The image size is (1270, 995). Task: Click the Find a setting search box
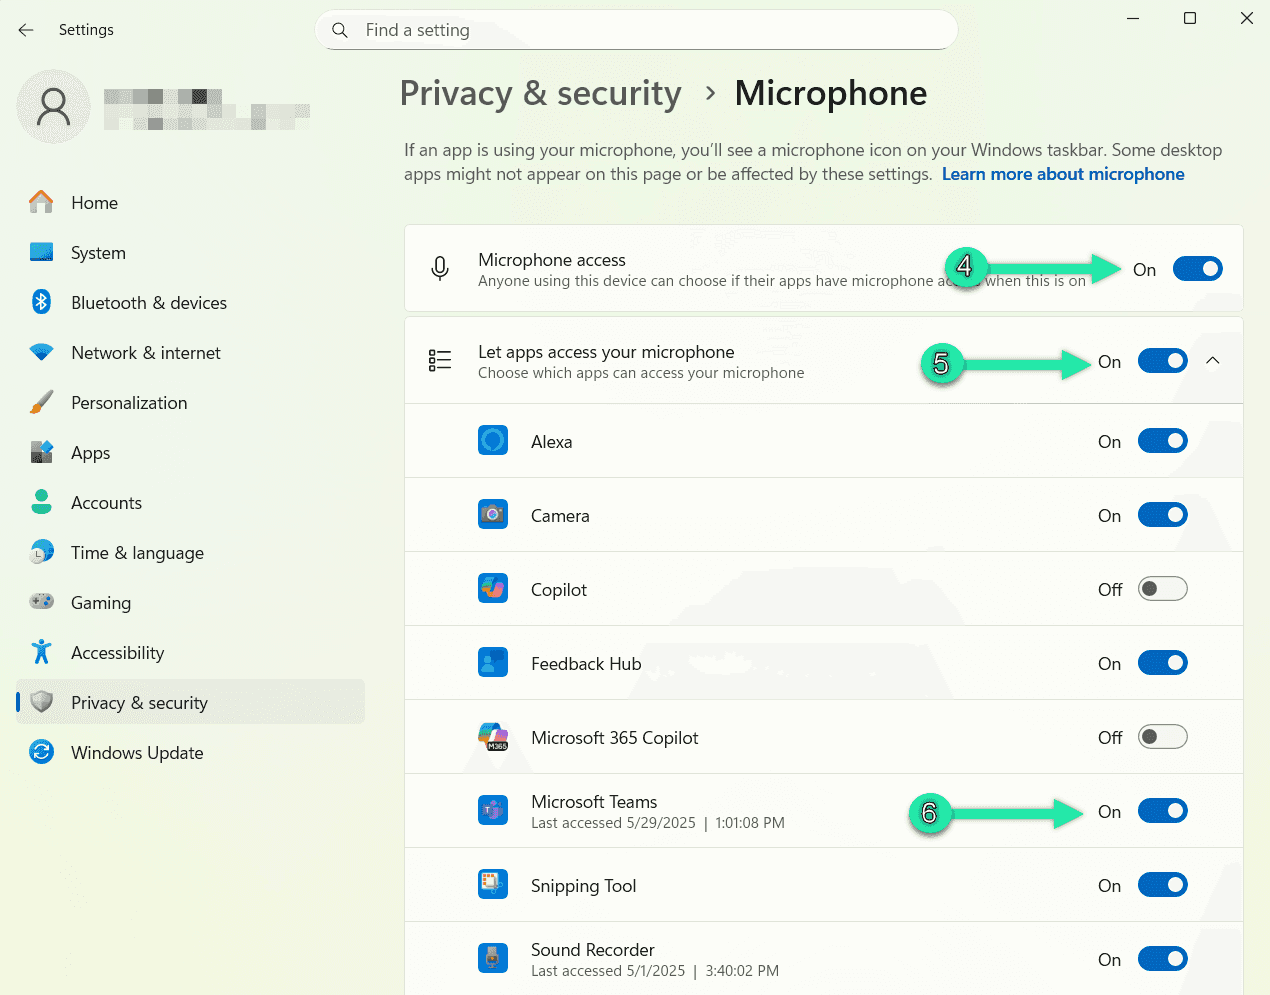(x=637, y=30)
